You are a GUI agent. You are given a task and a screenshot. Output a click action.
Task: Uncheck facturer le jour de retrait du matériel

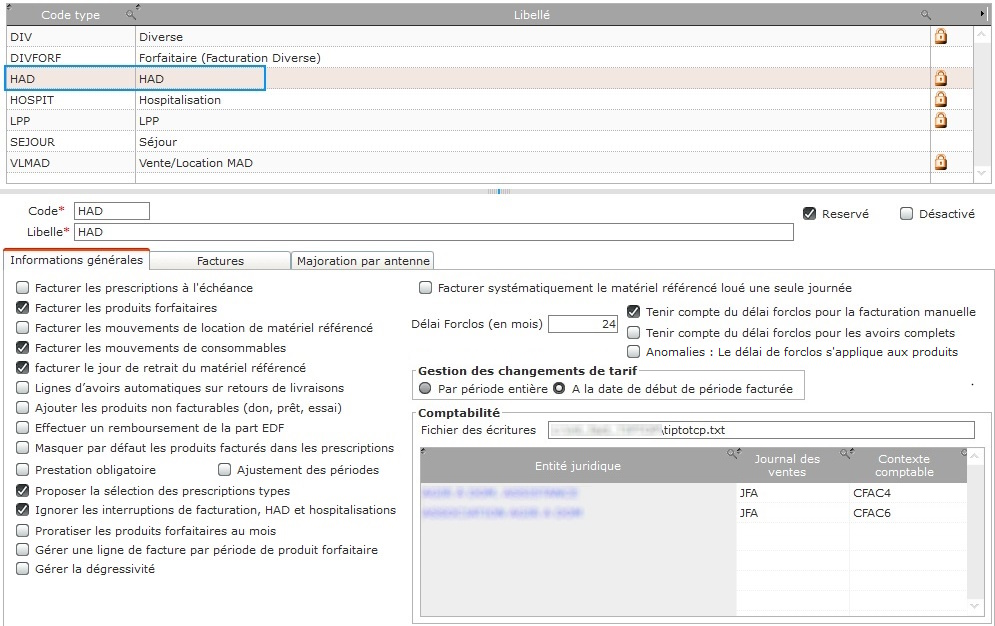(23, 368)
